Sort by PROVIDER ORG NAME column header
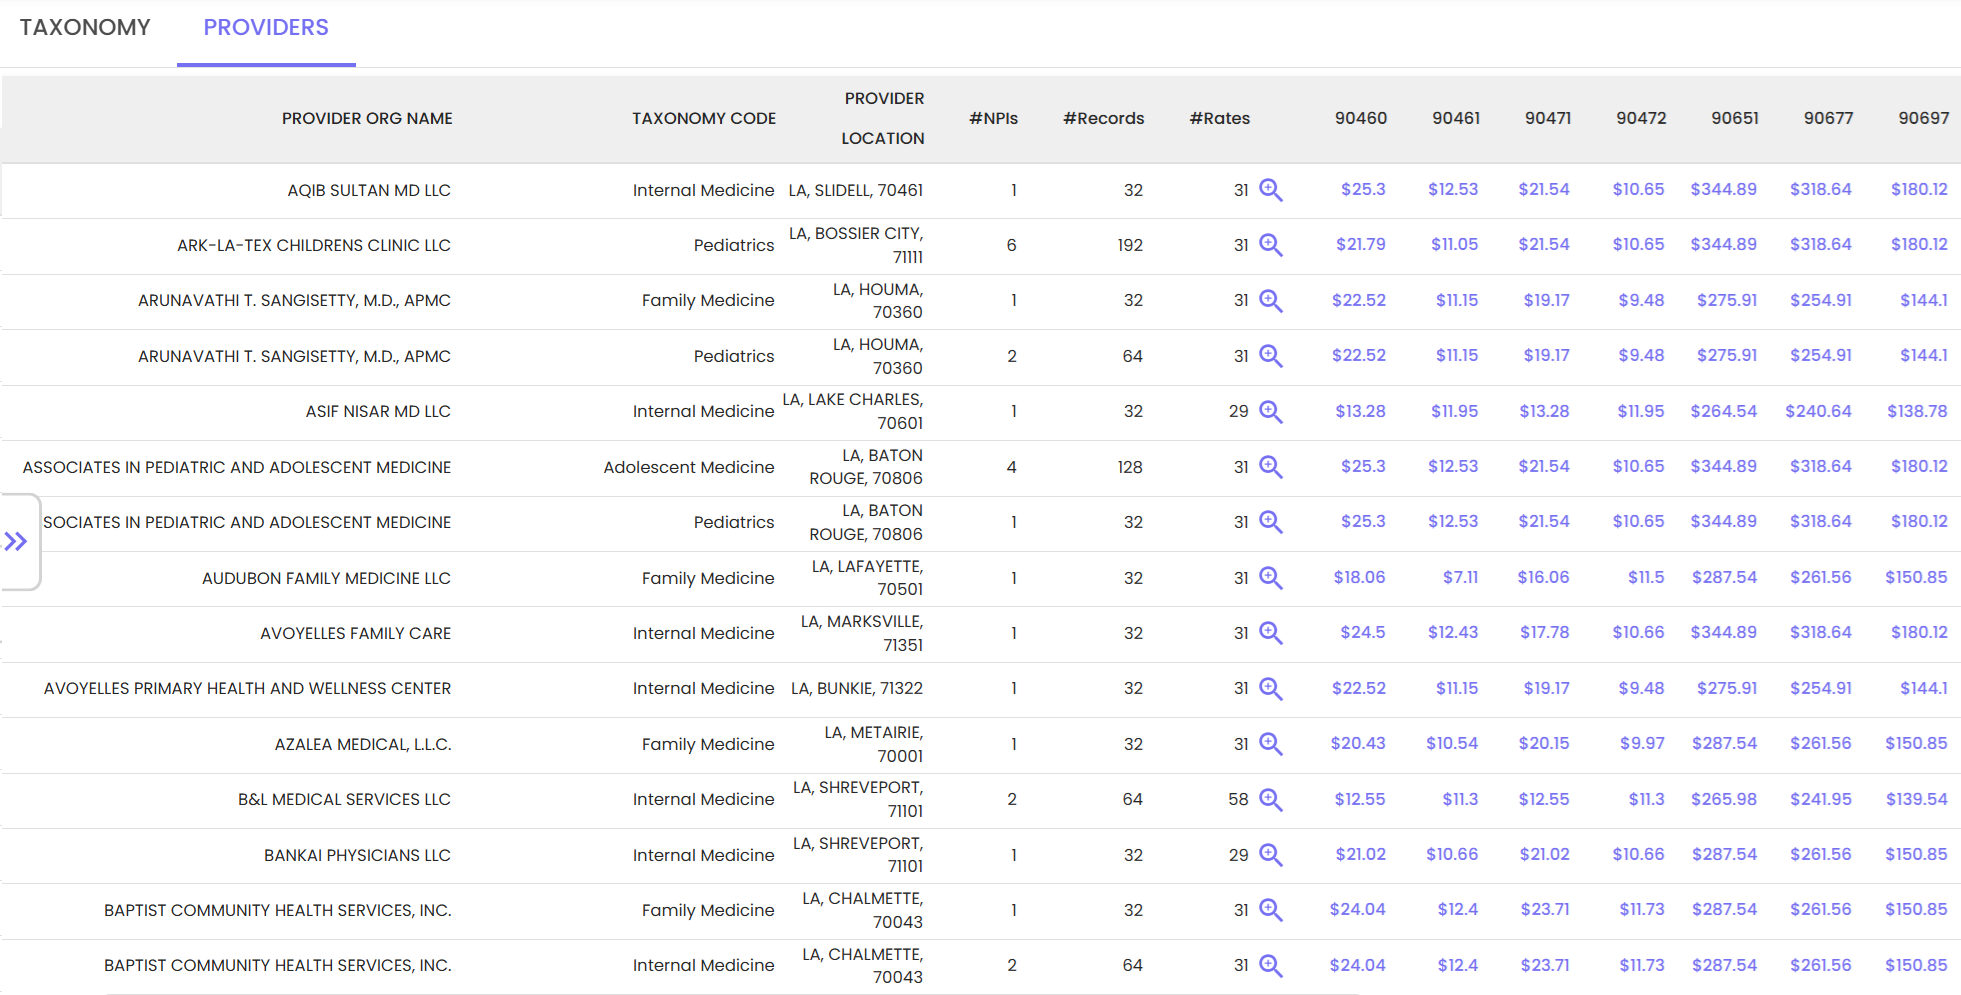The width and height of the screenshot is (1961, 995). pyautogui.click(x=367, y=118)
